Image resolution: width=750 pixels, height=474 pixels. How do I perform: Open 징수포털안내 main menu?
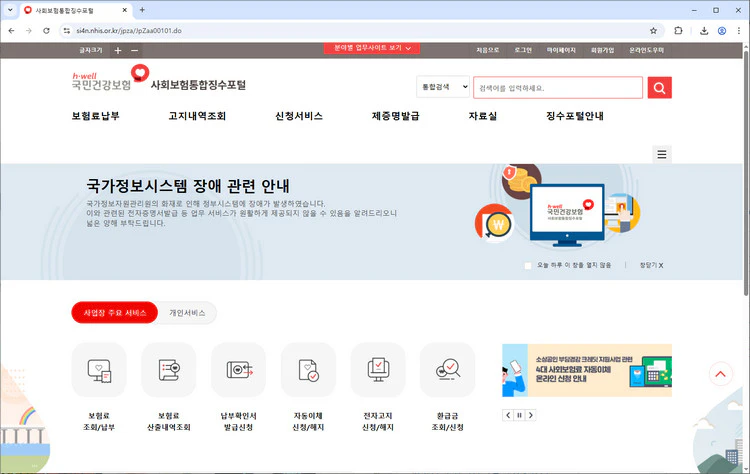575,116
